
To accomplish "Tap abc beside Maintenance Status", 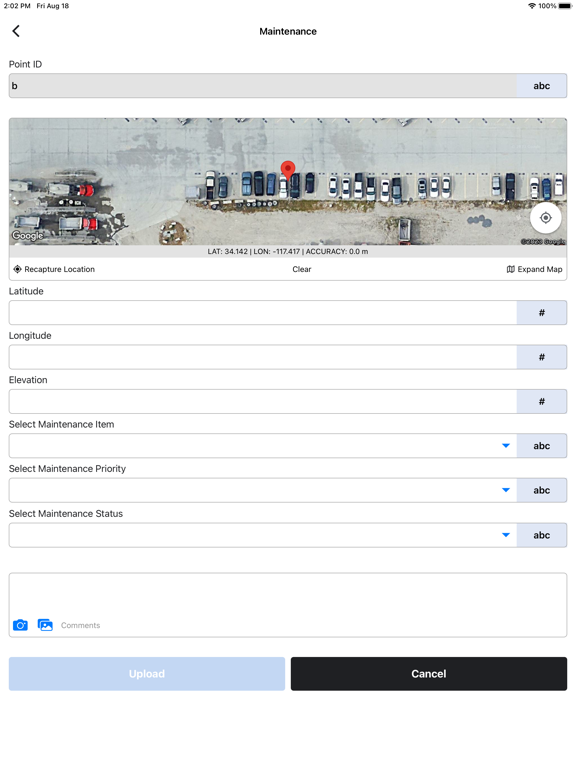I will pyautogui.click(x=542, y=535).
